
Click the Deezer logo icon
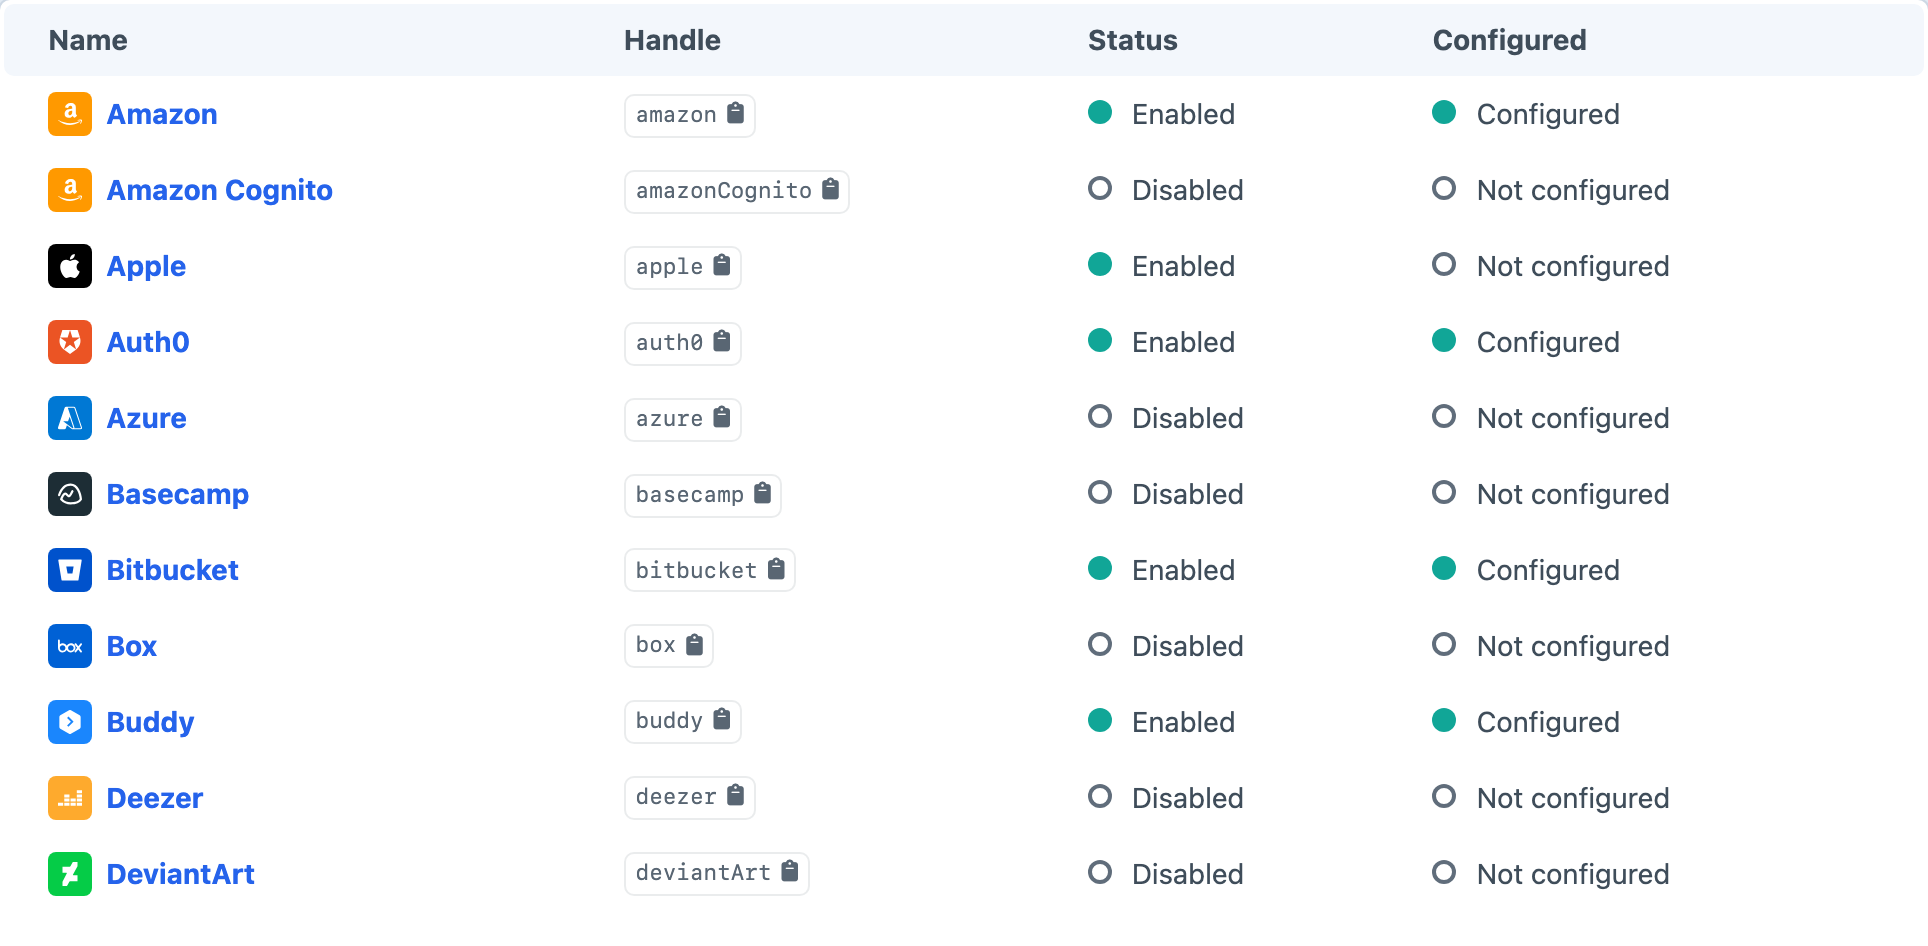[70, 798]
